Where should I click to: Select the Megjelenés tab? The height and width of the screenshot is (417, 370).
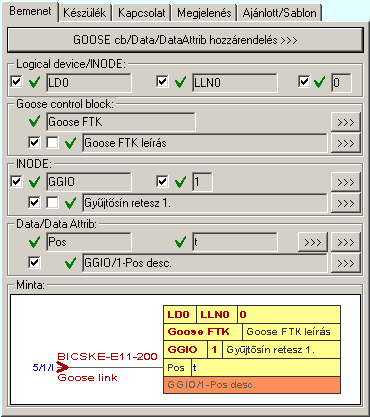tap(204, 13)
